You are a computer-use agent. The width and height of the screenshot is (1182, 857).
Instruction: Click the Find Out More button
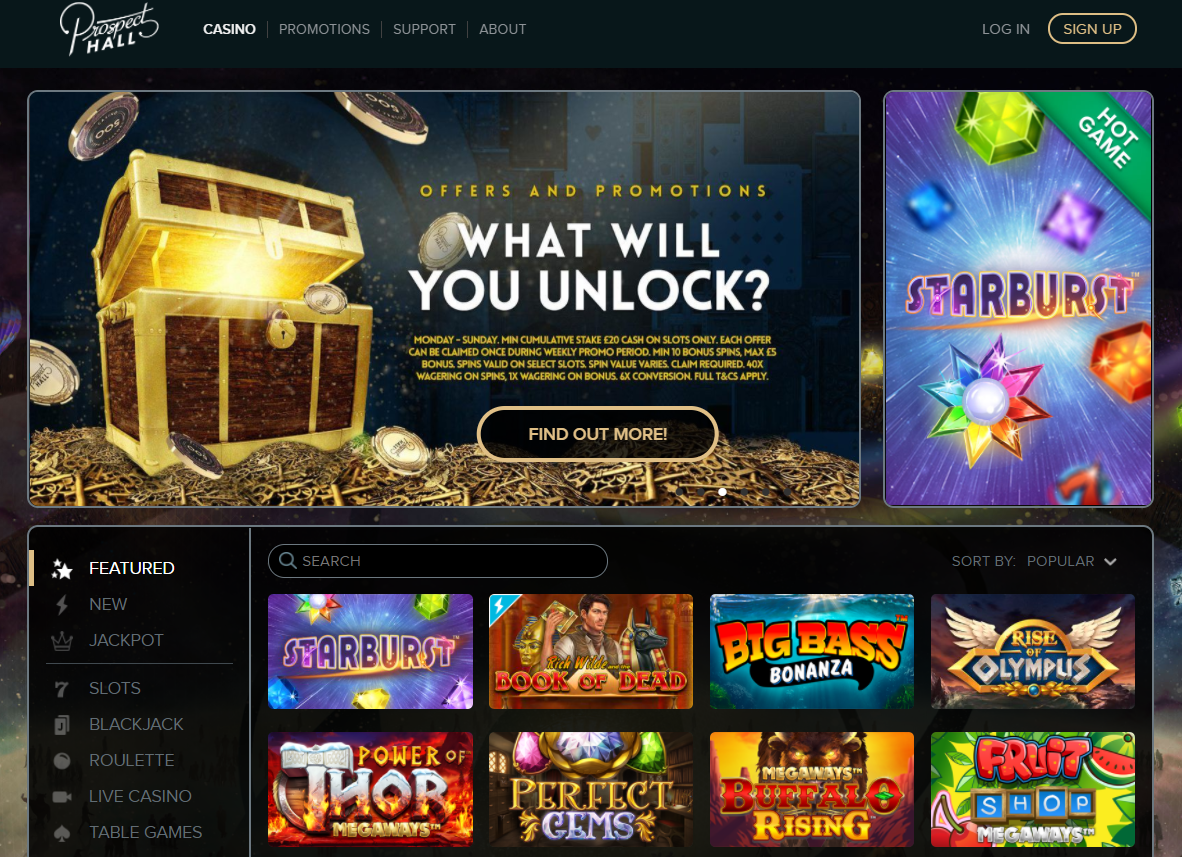click(597, 434)
